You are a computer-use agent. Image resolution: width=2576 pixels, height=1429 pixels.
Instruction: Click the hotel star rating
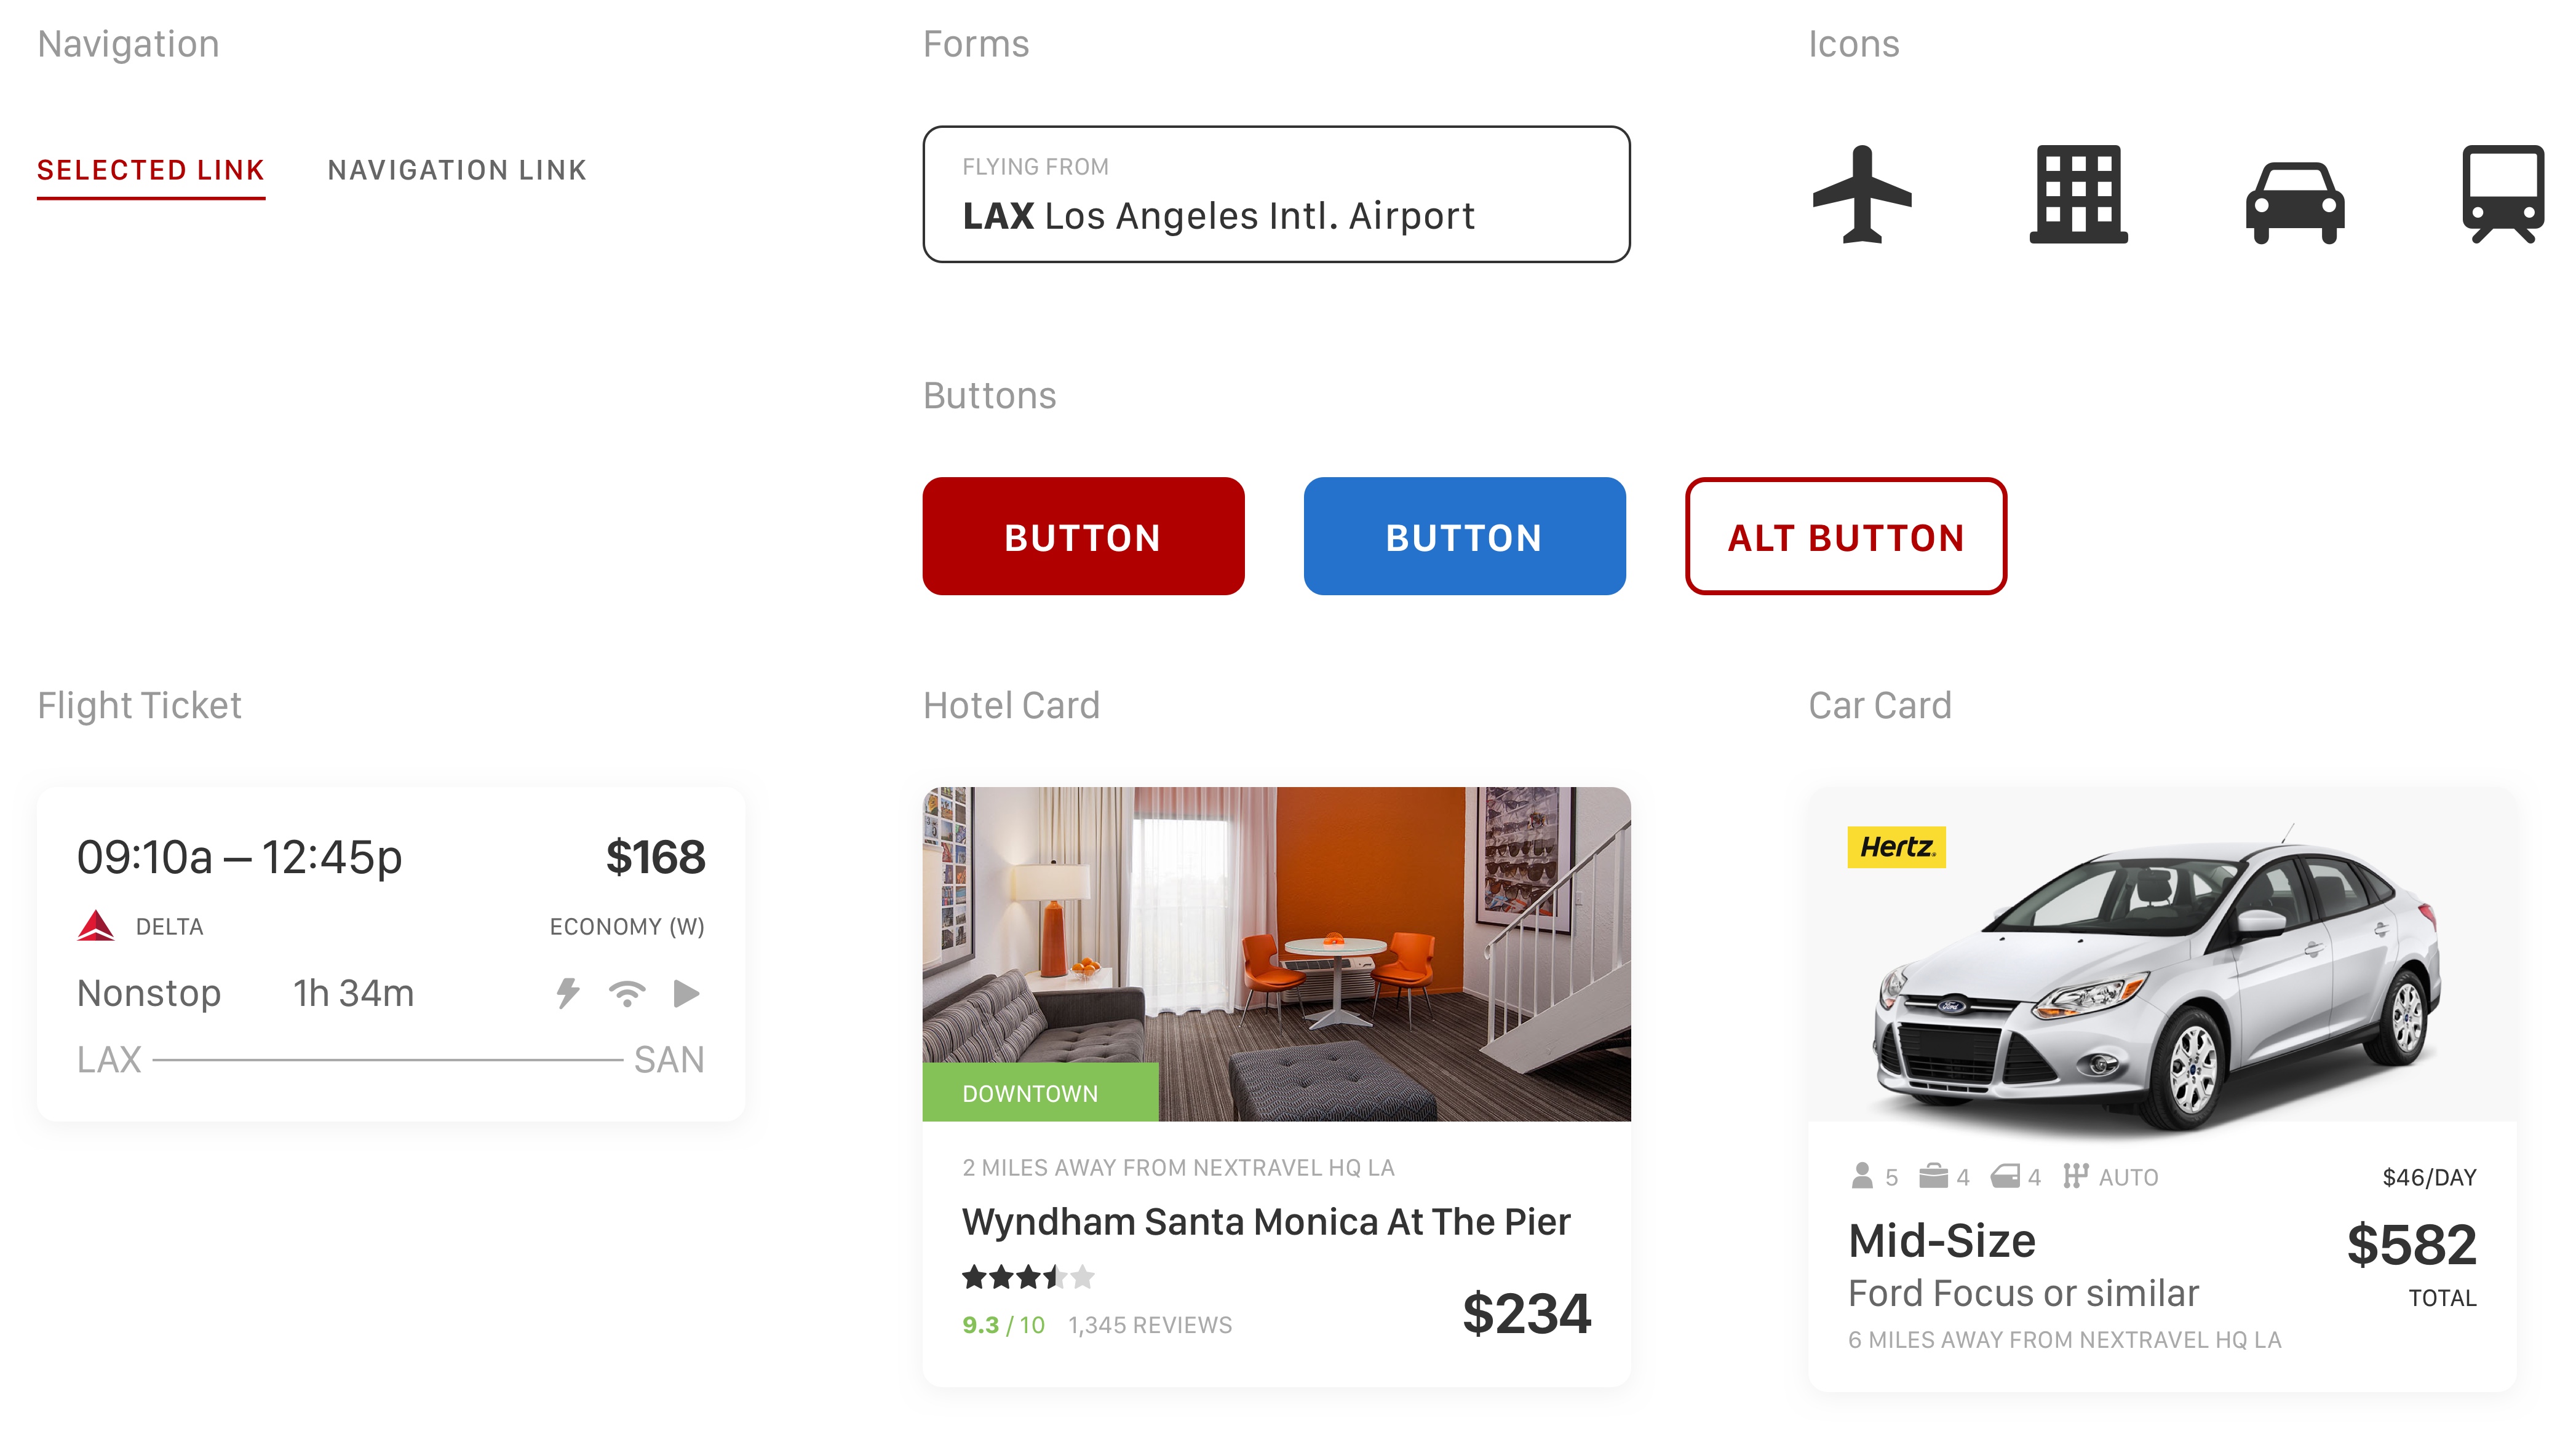(1028, 1277)
